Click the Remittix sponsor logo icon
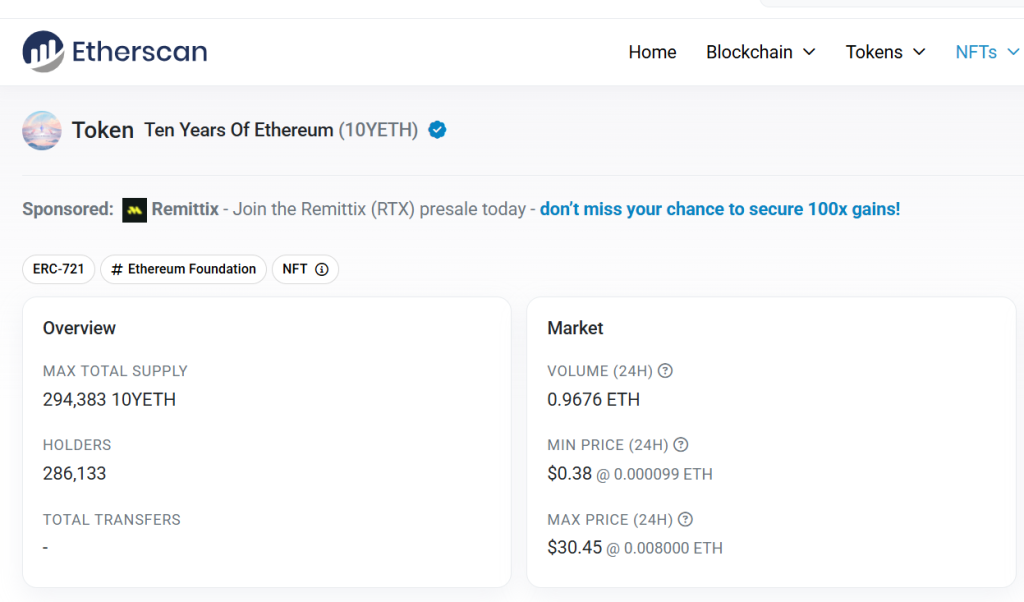Image resolution: width=1024 pixels, height=602 pixels. (135, 210)
